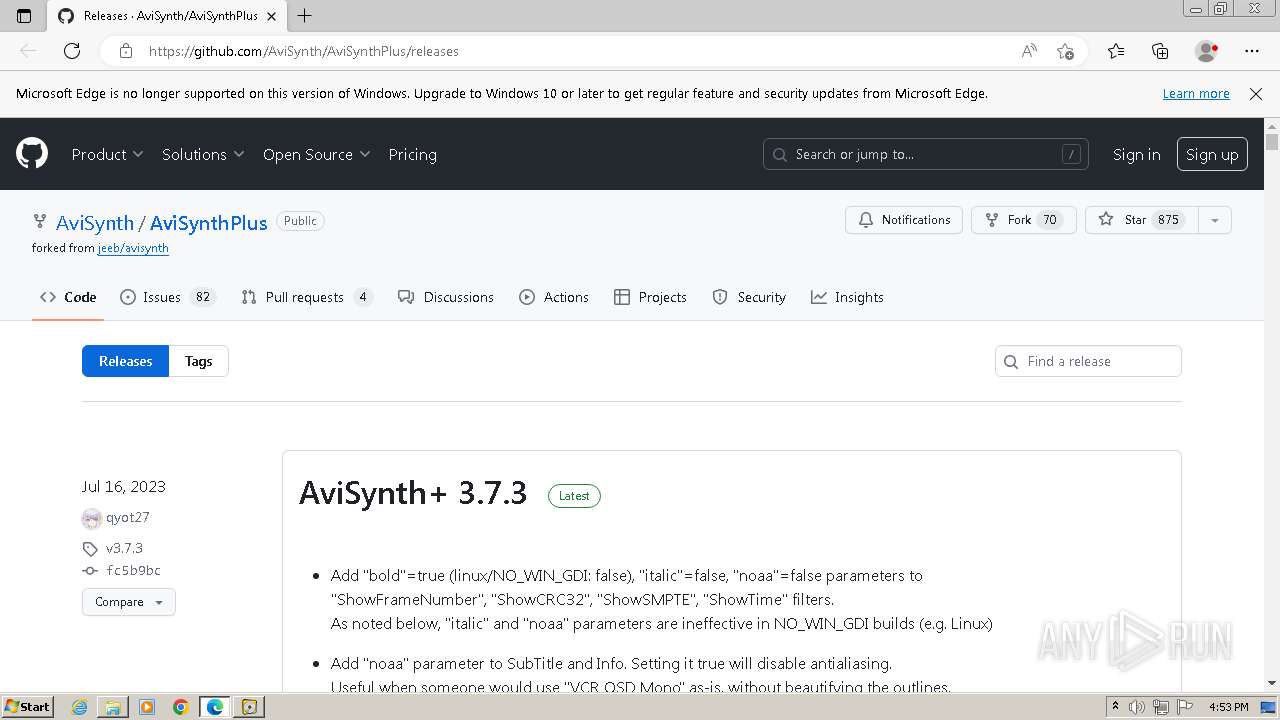This screenshot has width=1280, height=720.
Task: Click the Learn more link
Action: point(1196,94)
